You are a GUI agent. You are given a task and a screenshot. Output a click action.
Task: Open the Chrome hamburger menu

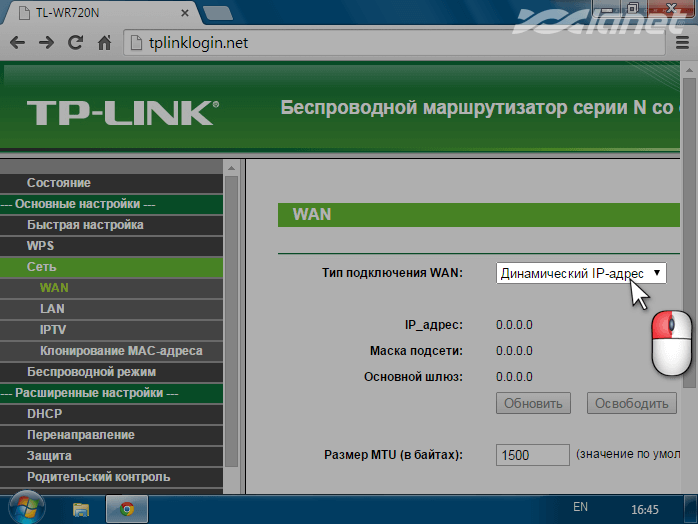tap(682, 43)
